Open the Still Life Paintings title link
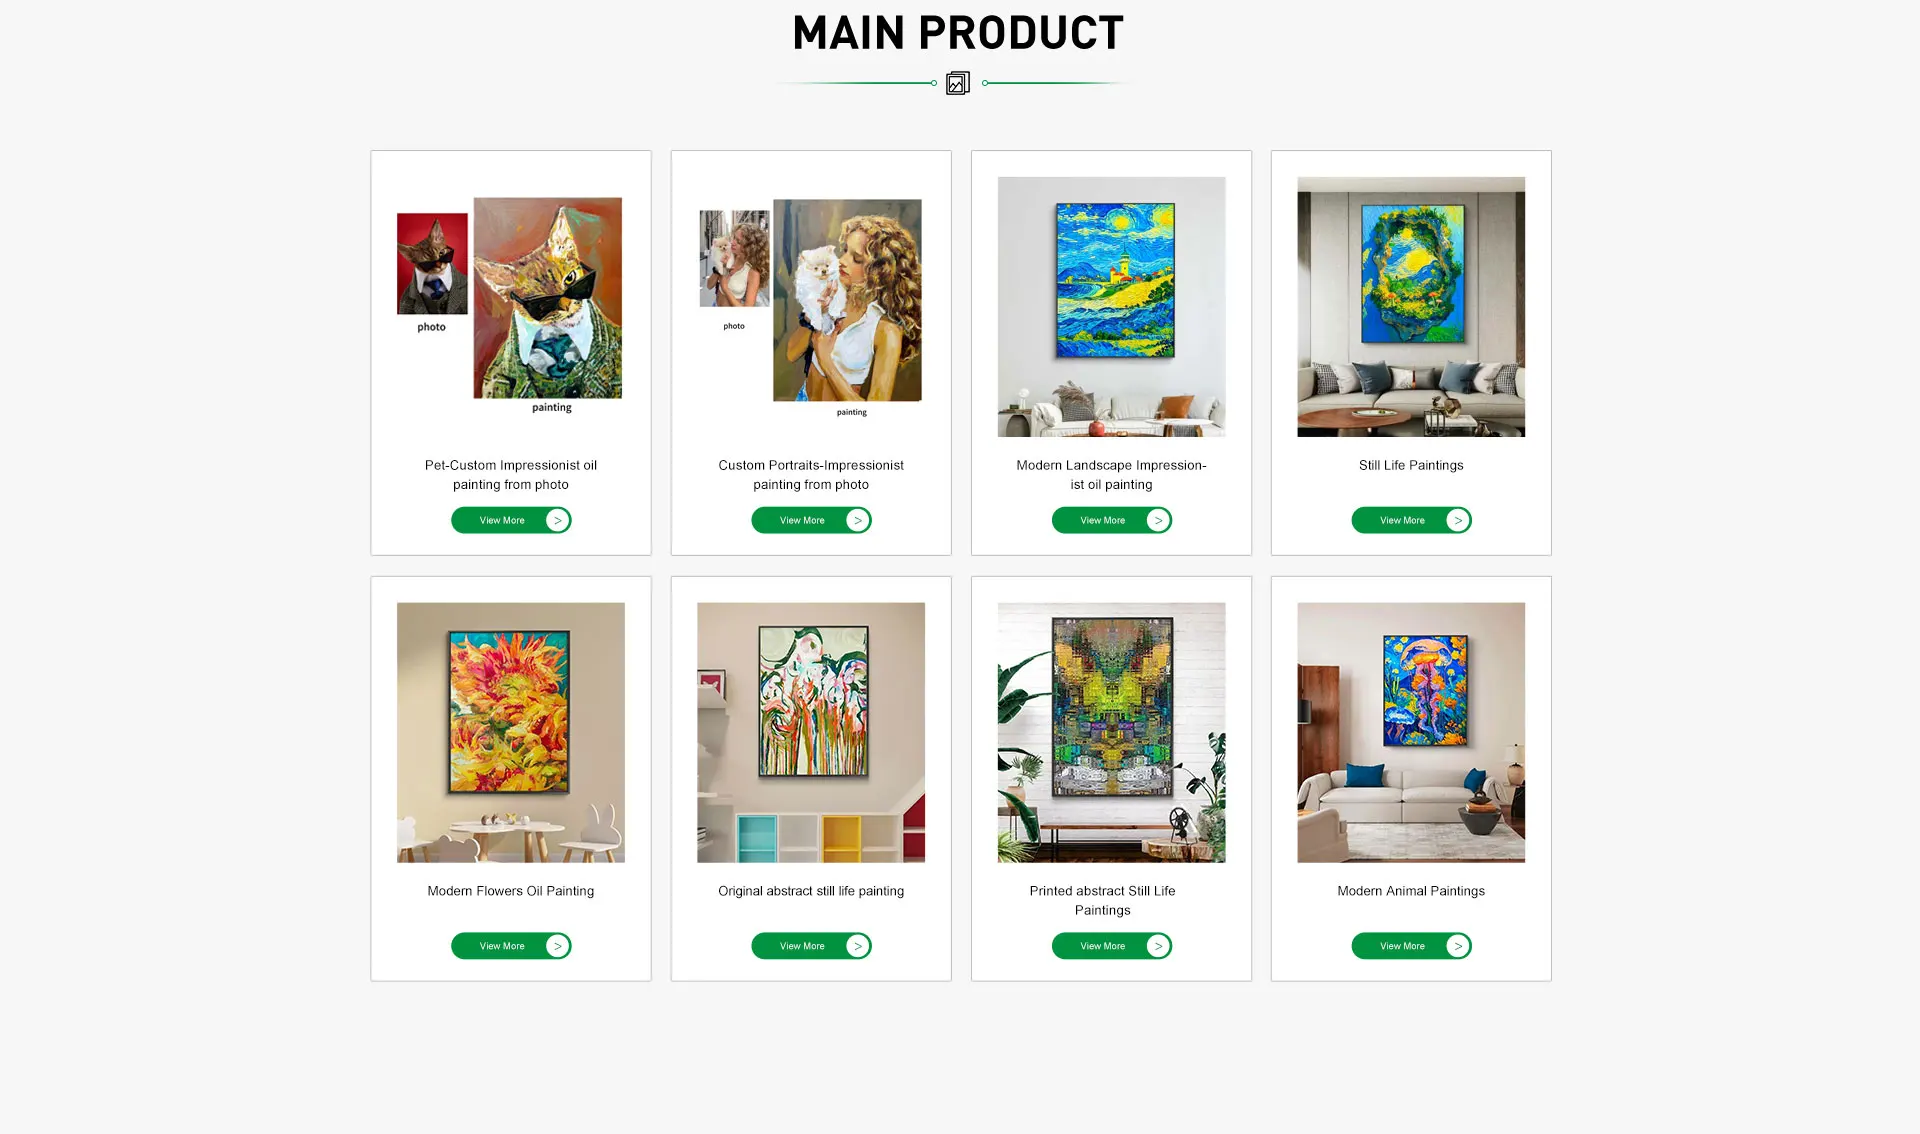Viewport: 1920px width, 1134px height. pos(1410,466)
